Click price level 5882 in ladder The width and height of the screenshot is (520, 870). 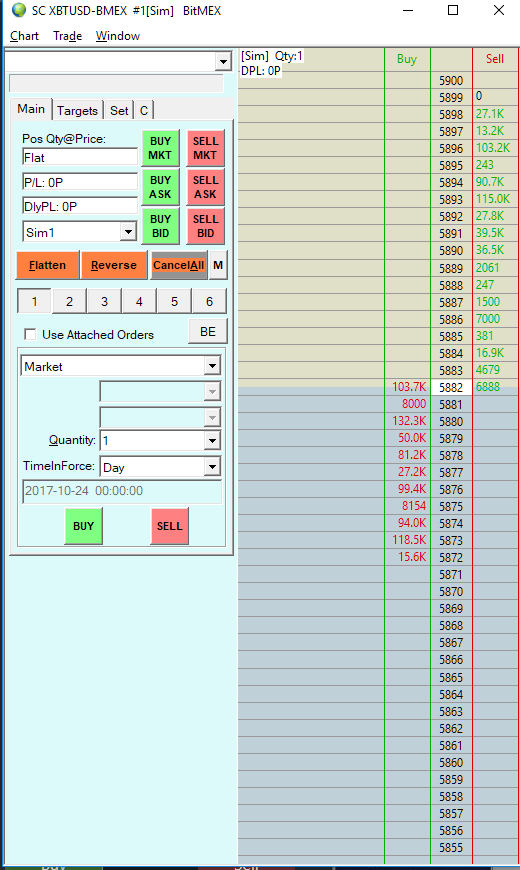[451, 387]
